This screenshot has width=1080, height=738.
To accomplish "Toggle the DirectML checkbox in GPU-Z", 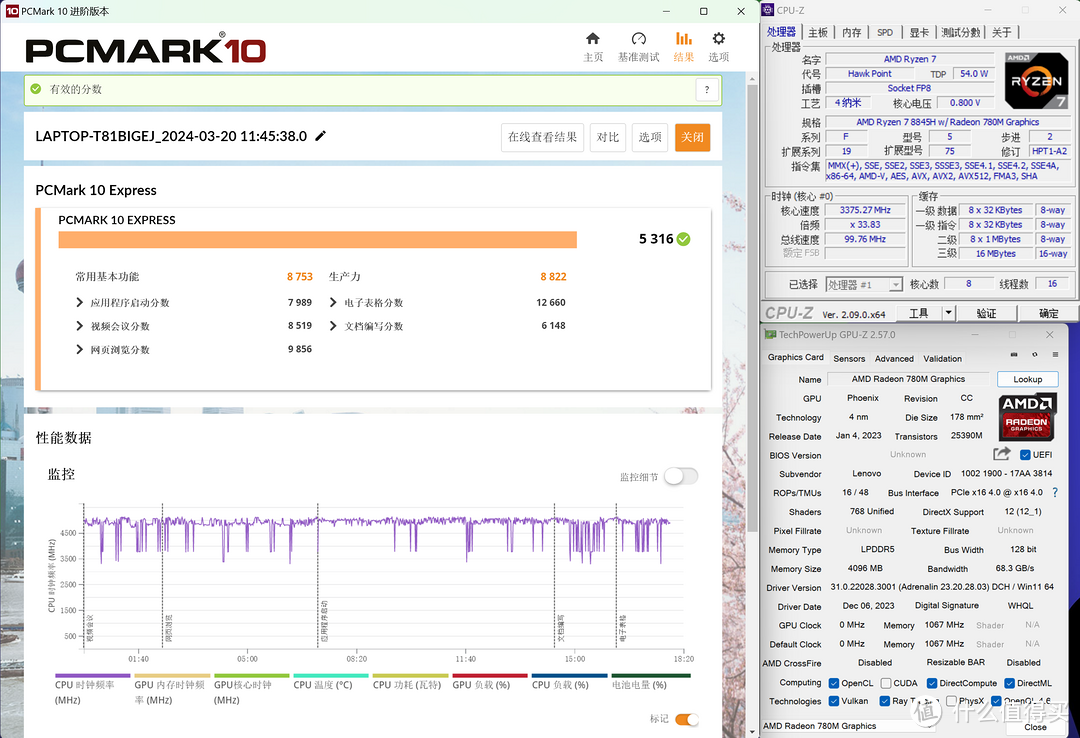I will 1009,684.
